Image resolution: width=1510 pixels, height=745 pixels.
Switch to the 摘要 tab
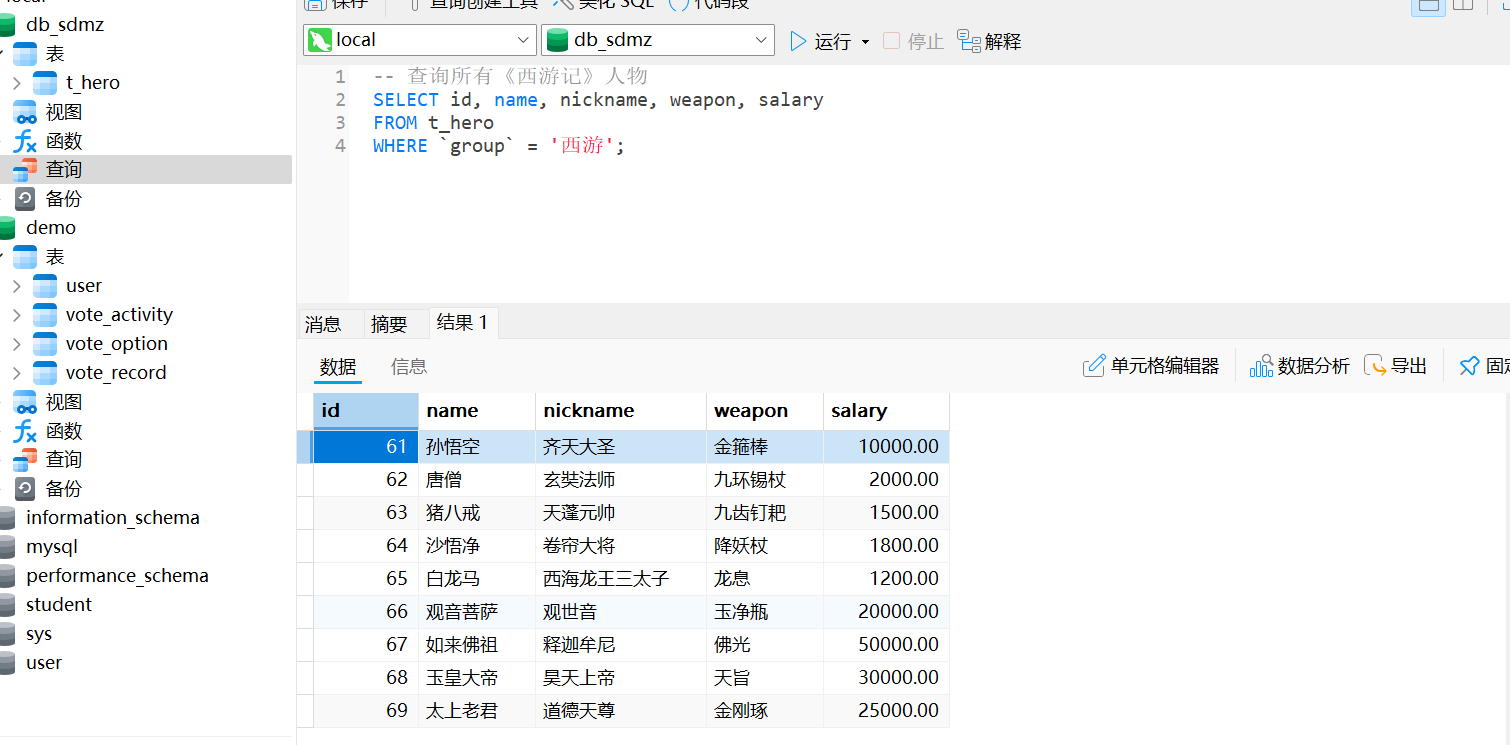(389, 324)
